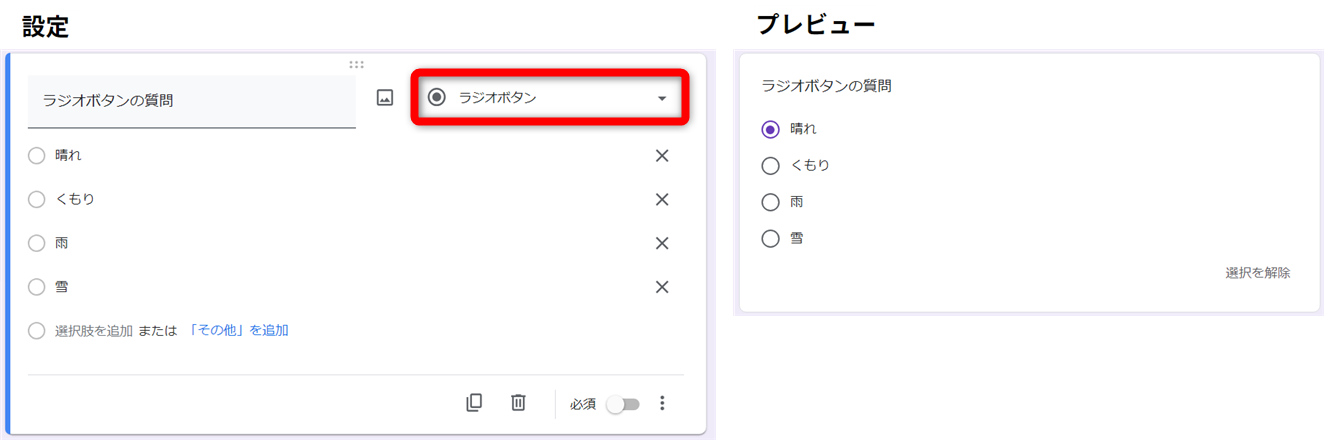Delete the くもり option using its X icon
1344x442 pixels.
(x=661, y=199)
